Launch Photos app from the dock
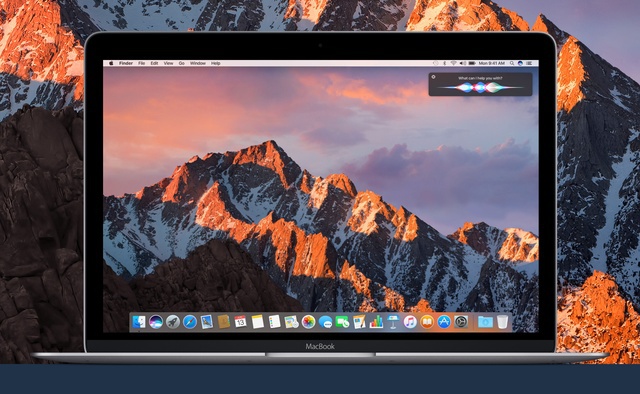Image resolution: width=640 pixels, height=394 pixels. pos(308,322)
